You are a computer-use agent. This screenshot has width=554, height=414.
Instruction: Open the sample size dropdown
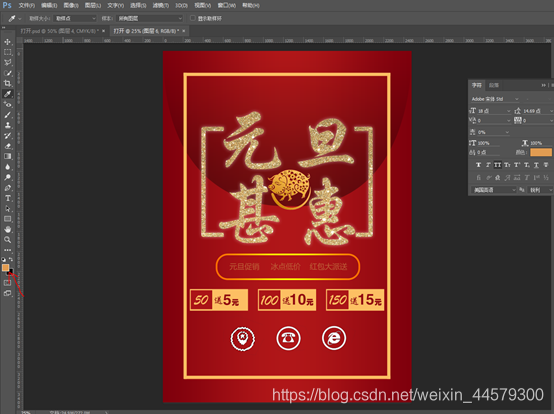point(75,18)
